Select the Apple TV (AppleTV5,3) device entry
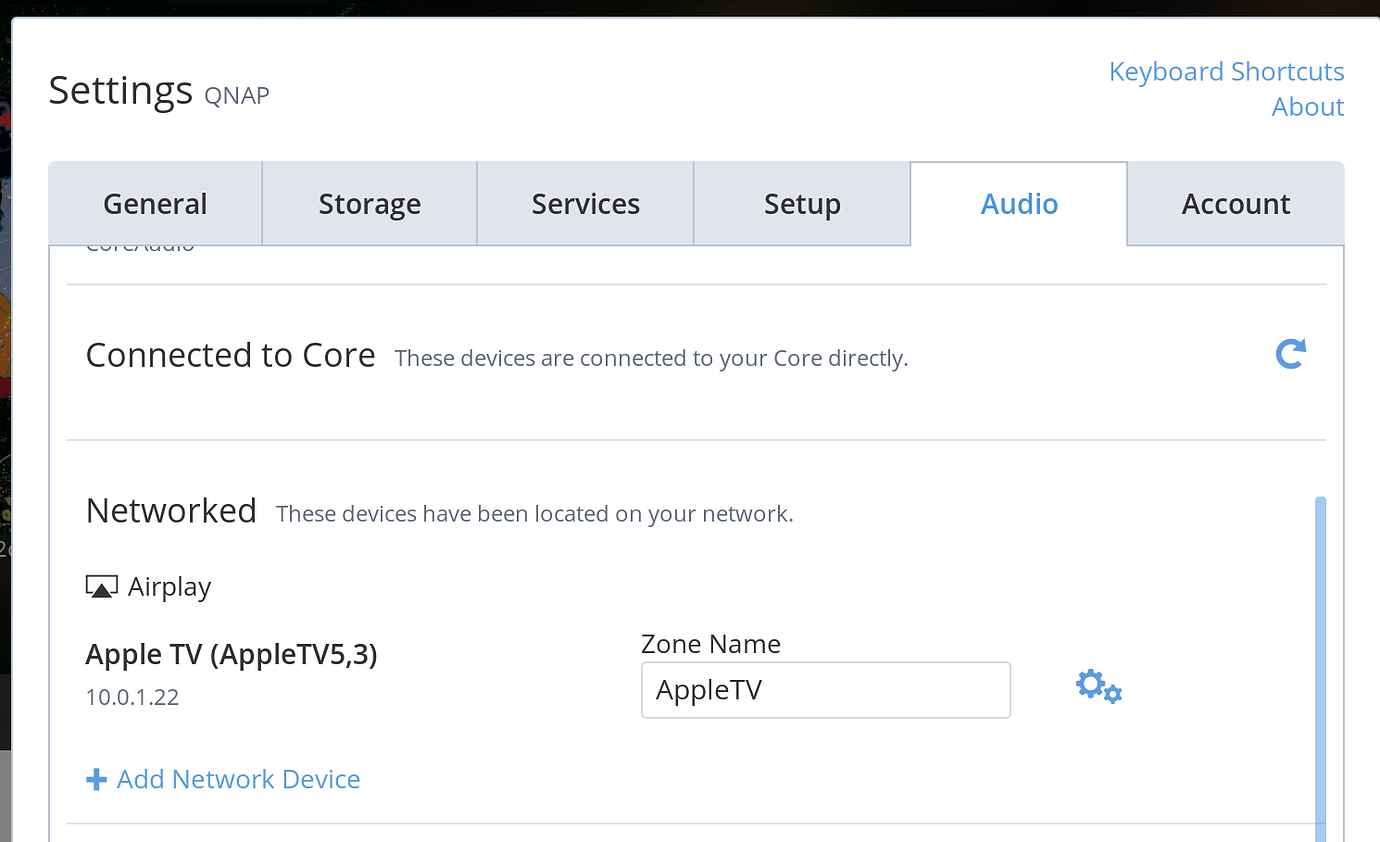The height and width of the screenshot is (842, 1380). pyautogui.click(x=231, y=654)
